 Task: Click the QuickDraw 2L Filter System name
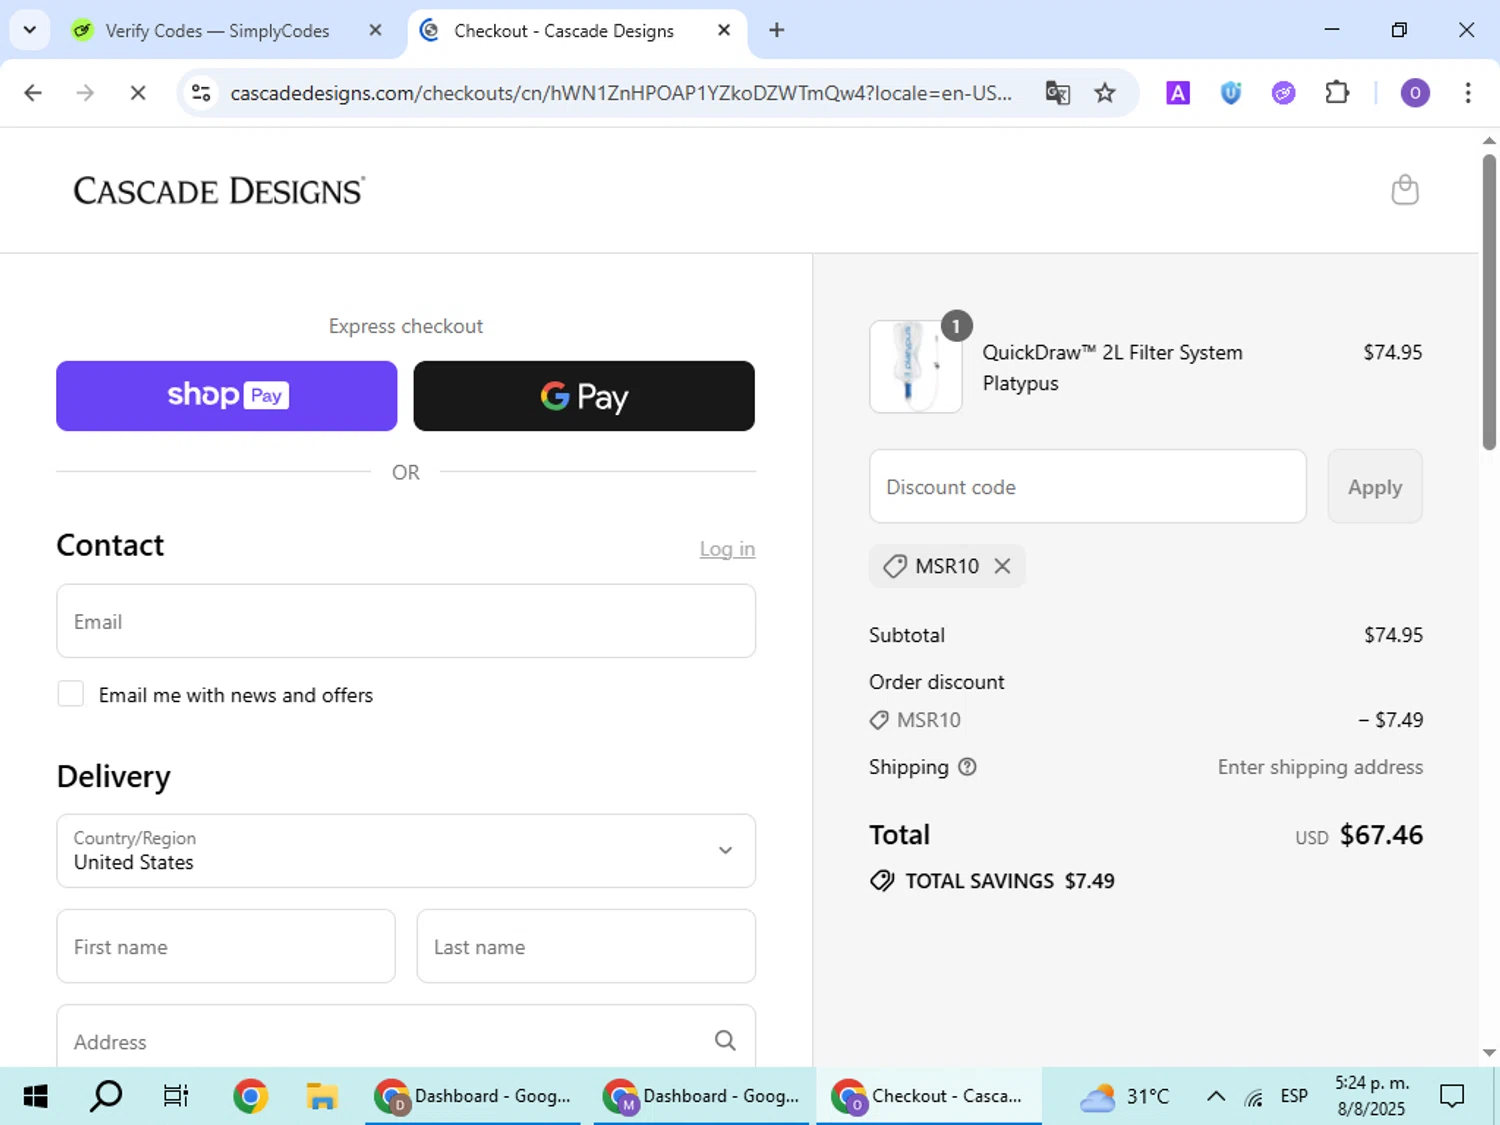(1112, 352)
